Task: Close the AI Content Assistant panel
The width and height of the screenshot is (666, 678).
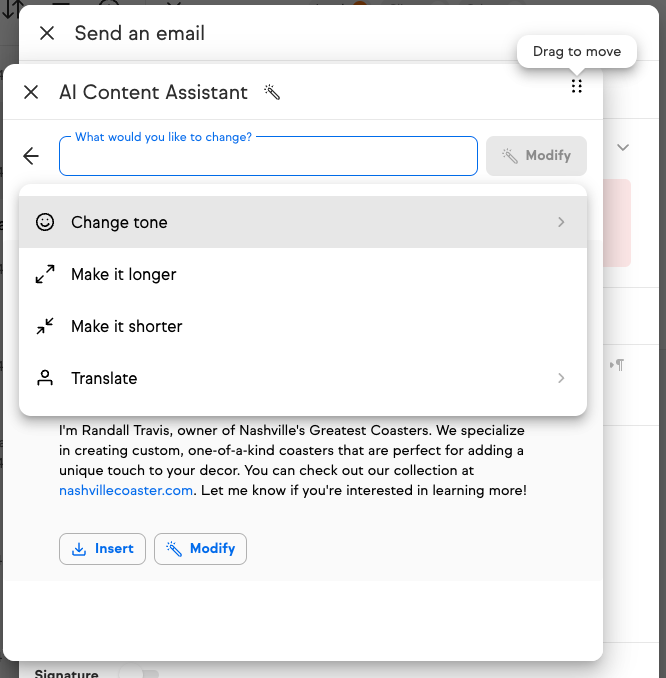Action: click(x=31, y=92)
